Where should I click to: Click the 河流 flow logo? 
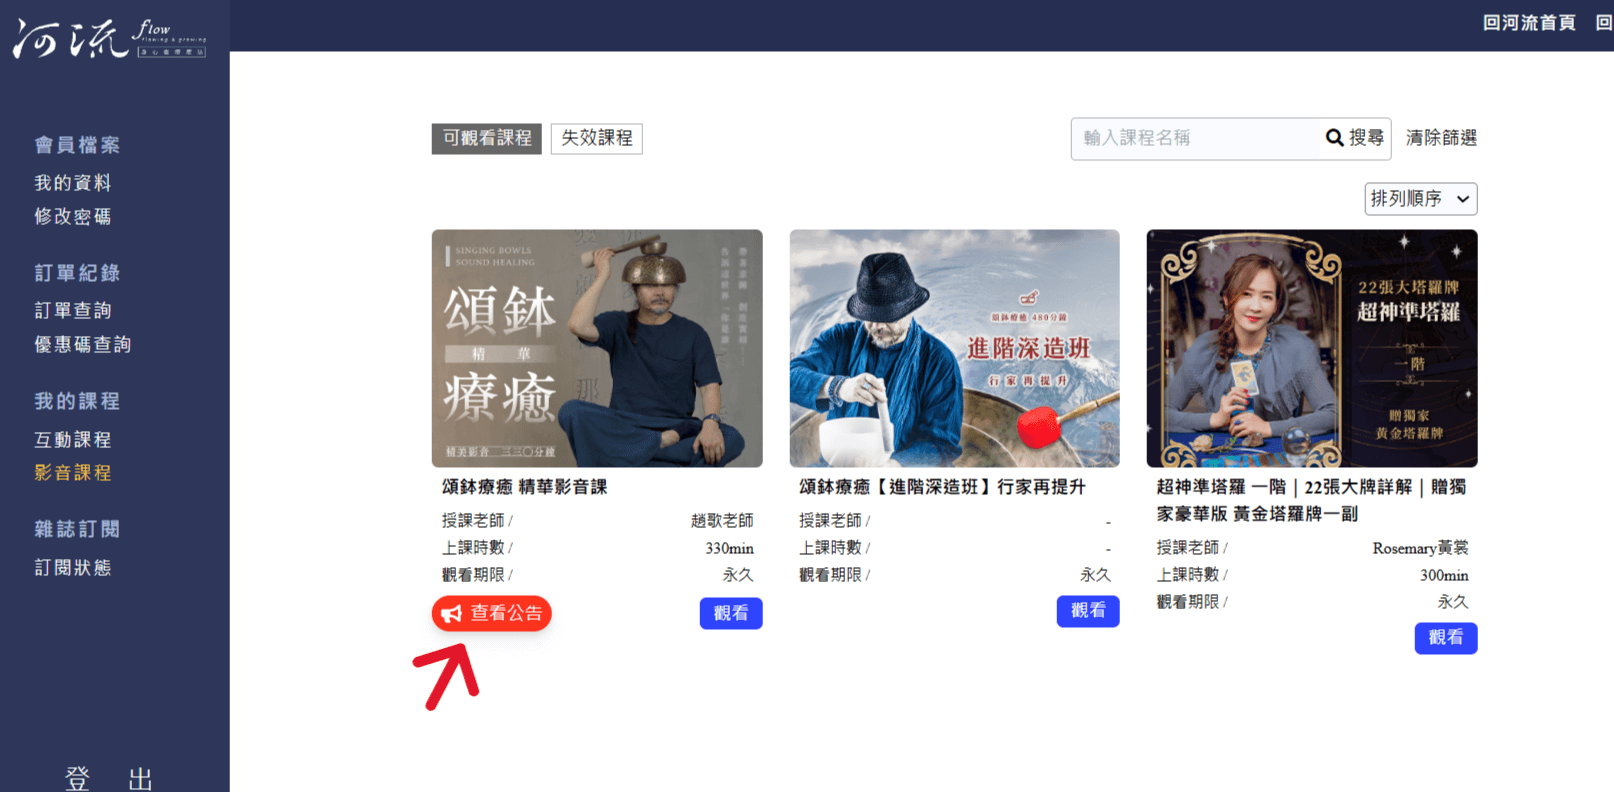tap(109, 39)
